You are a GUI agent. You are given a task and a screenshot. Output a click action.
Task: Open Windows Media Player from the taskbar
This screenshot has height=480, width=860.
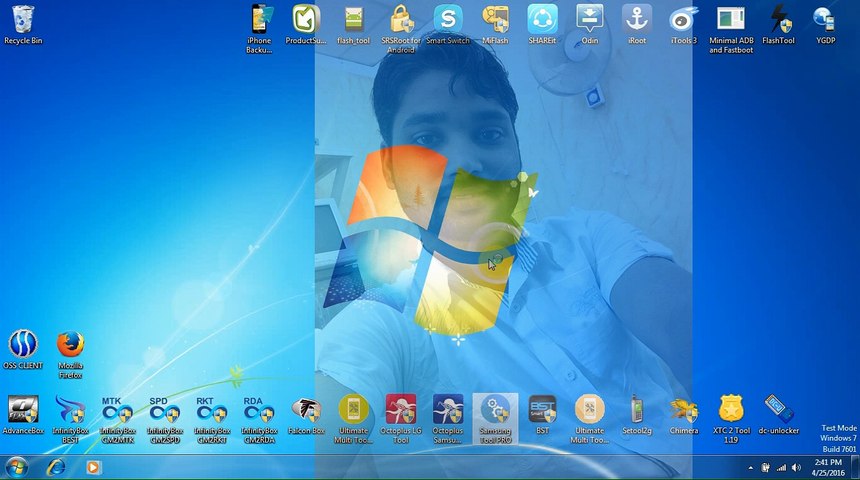(92, 467)
